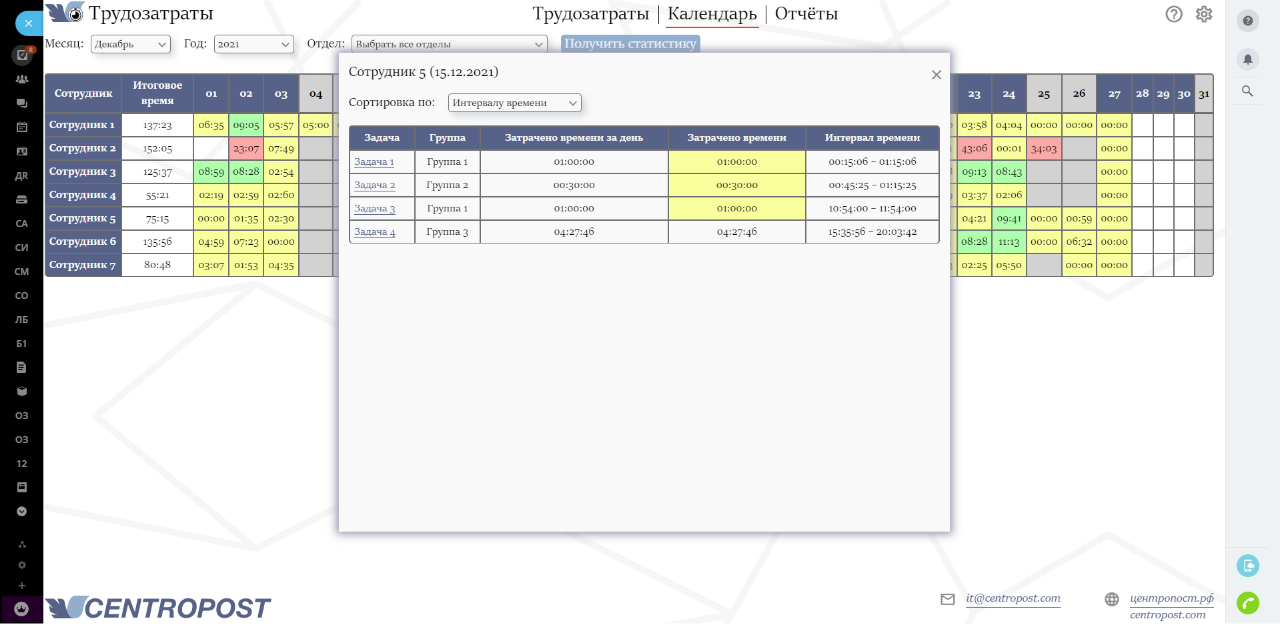Click the outlined help icon beside the gear

1174,14
